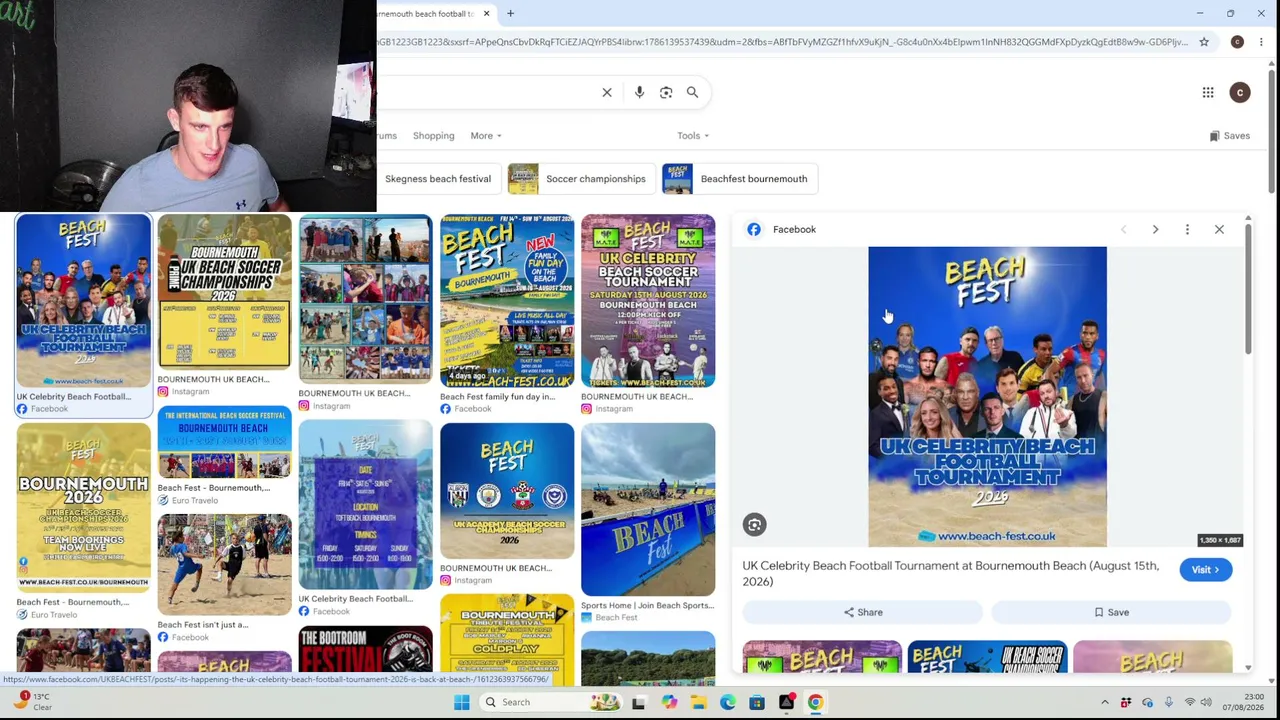Clear the Google search box text

click(x=607, y=92)
